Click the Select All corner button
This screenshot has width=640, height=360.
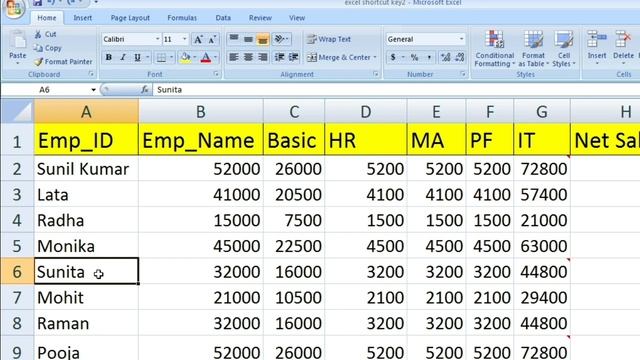pos(17,111)
